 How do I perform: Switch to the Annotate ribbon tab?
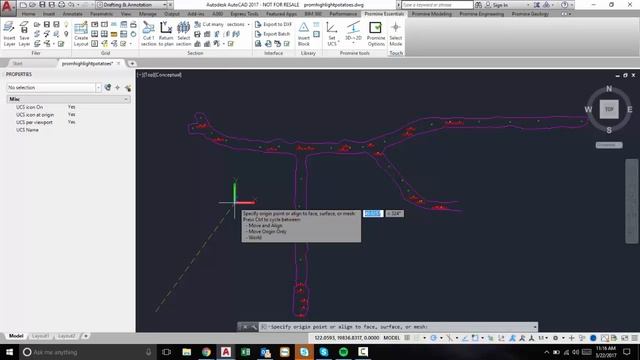click(x=73, y=14)
